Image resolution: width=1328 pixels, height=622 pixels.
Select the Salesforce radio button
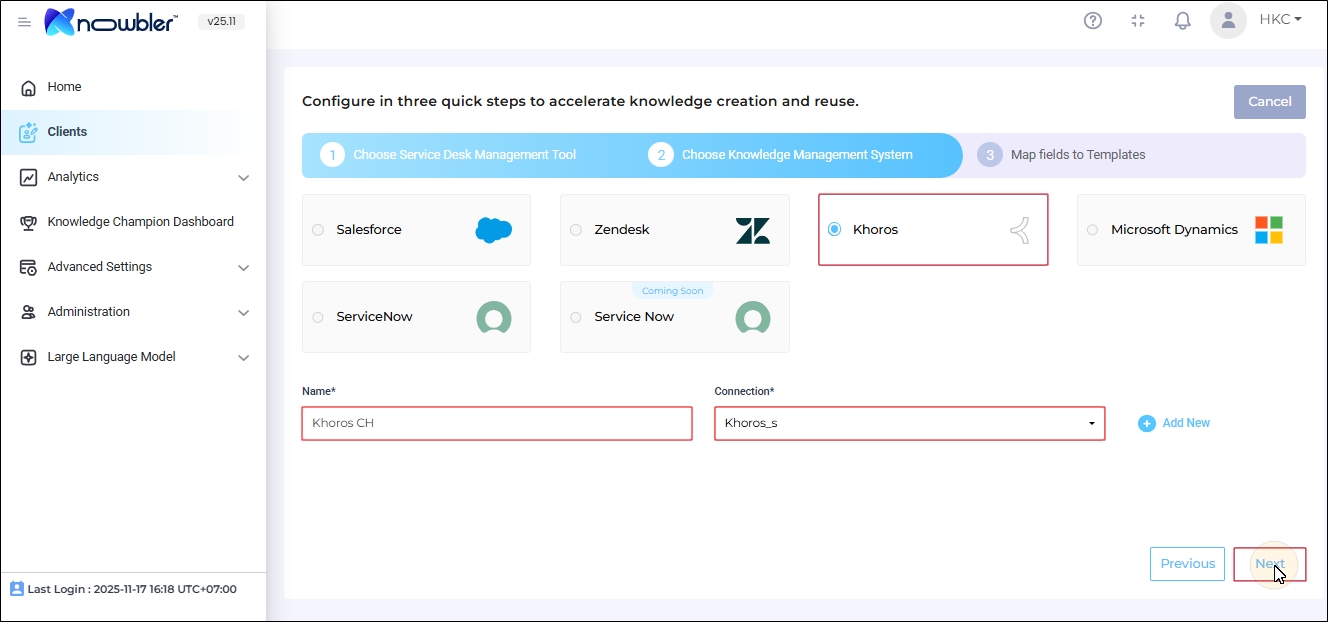[318, 230]
